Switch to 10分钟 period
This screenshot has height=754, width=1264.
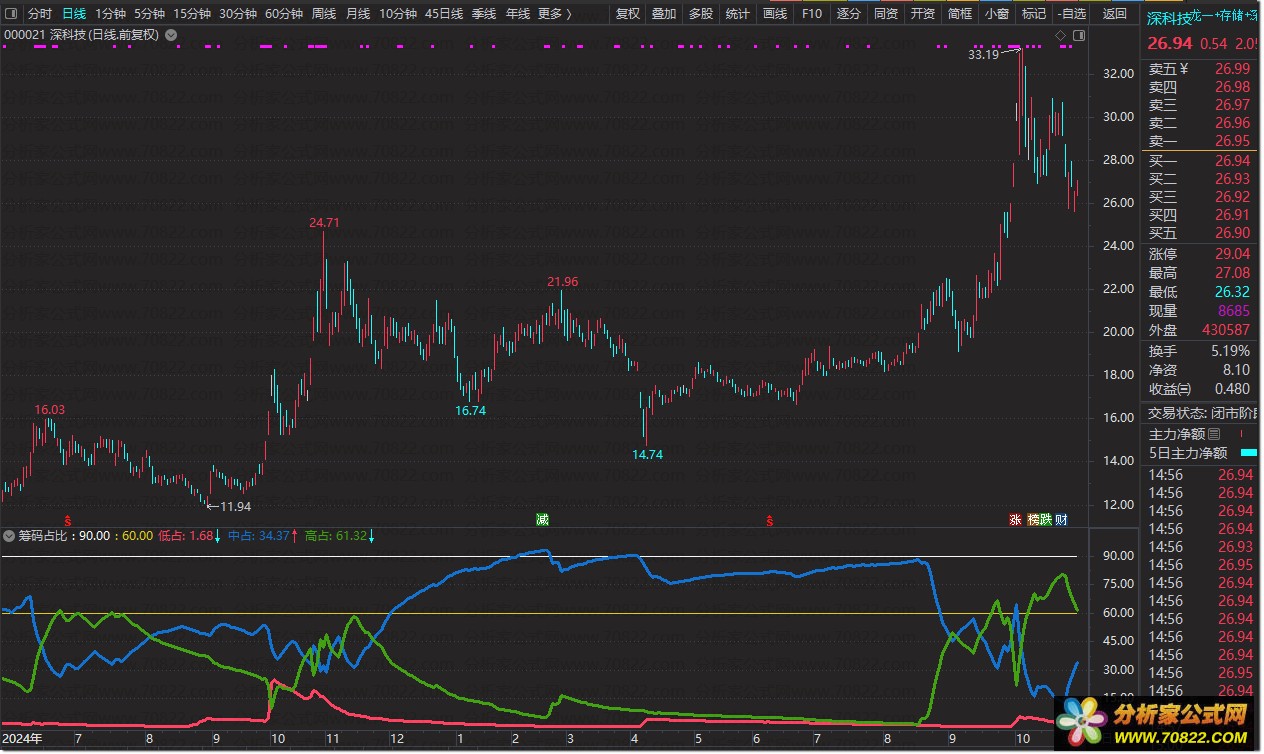(398, 14)
